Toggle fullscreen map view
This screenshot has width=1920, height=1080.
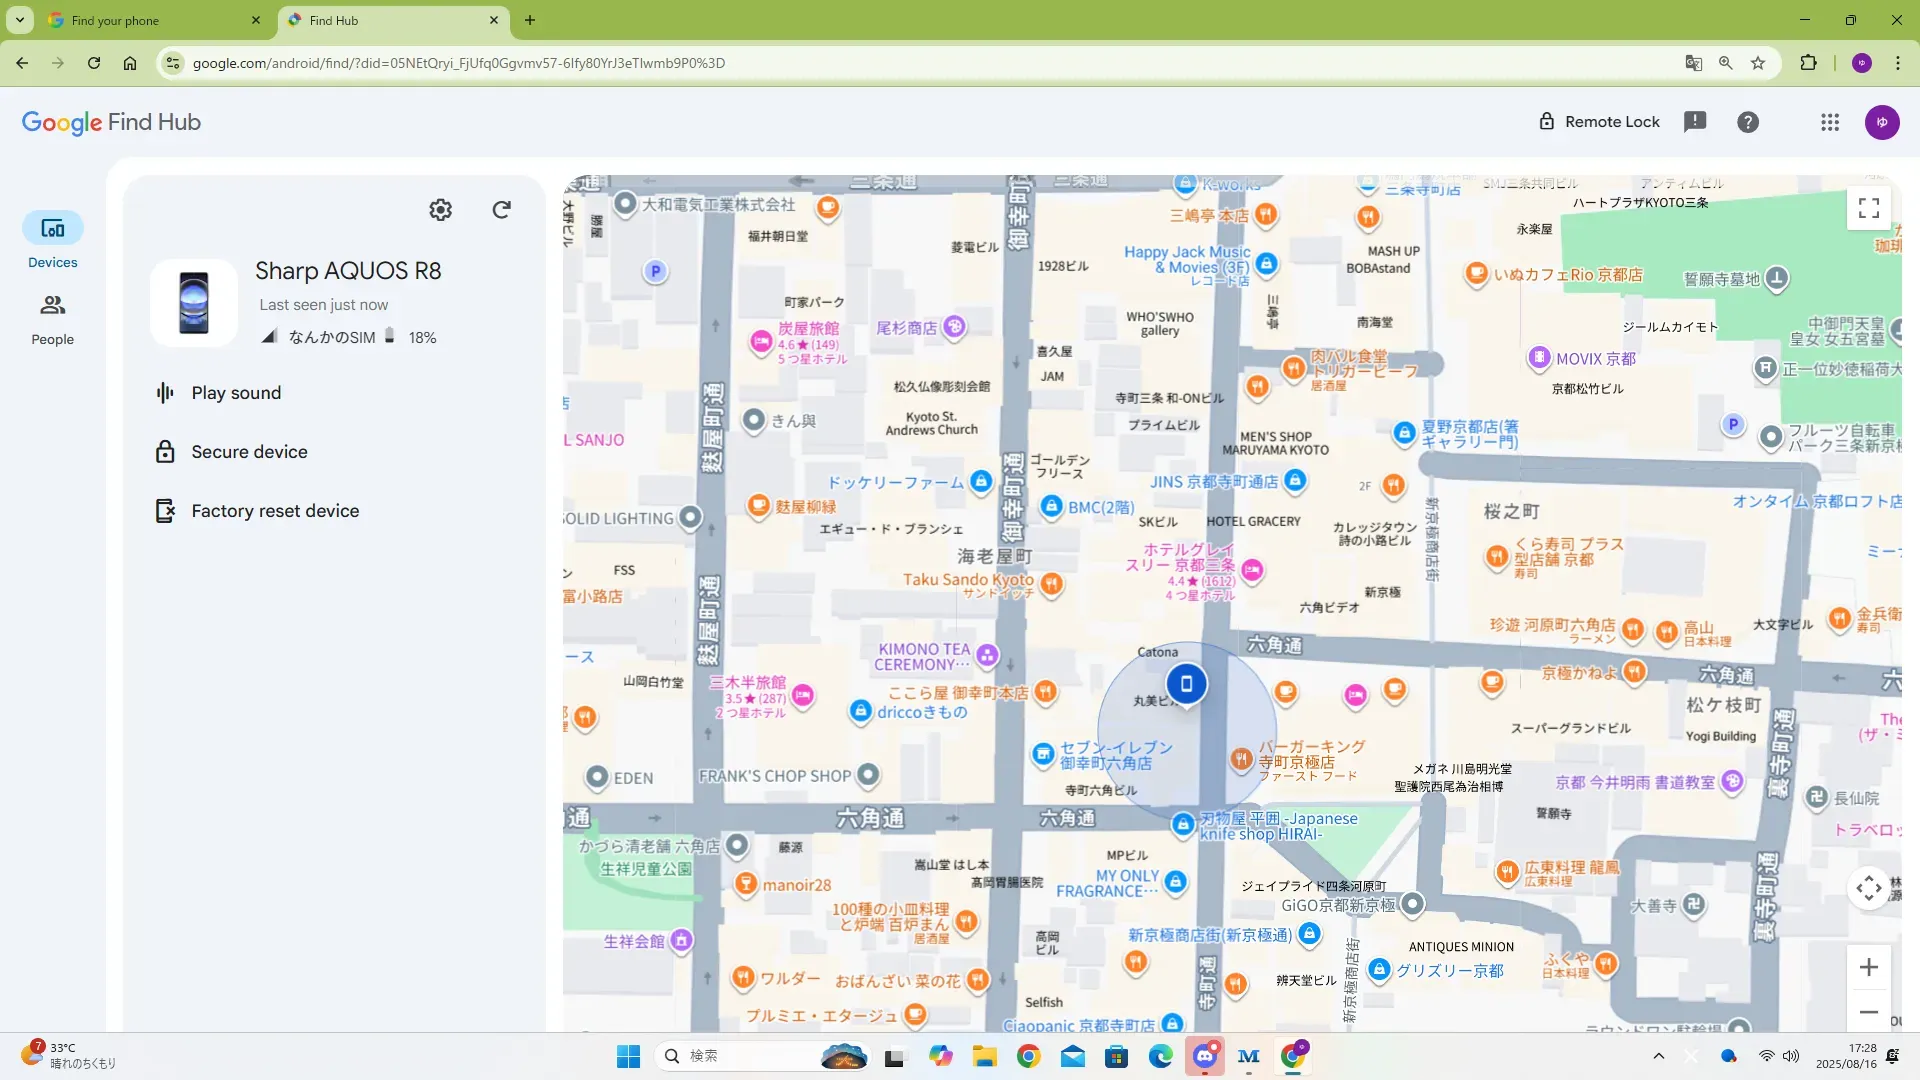click(1868, 208)
